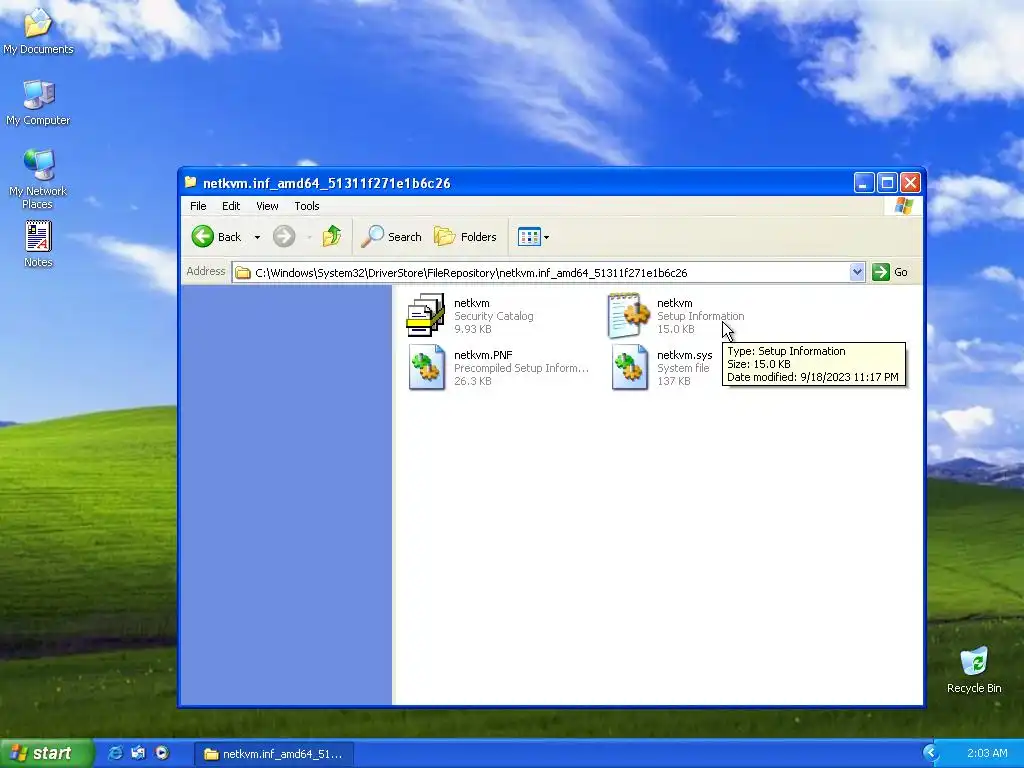Toggle the Folders pane button
This screenshot has width=1024, height=768.
coord(466,236)
